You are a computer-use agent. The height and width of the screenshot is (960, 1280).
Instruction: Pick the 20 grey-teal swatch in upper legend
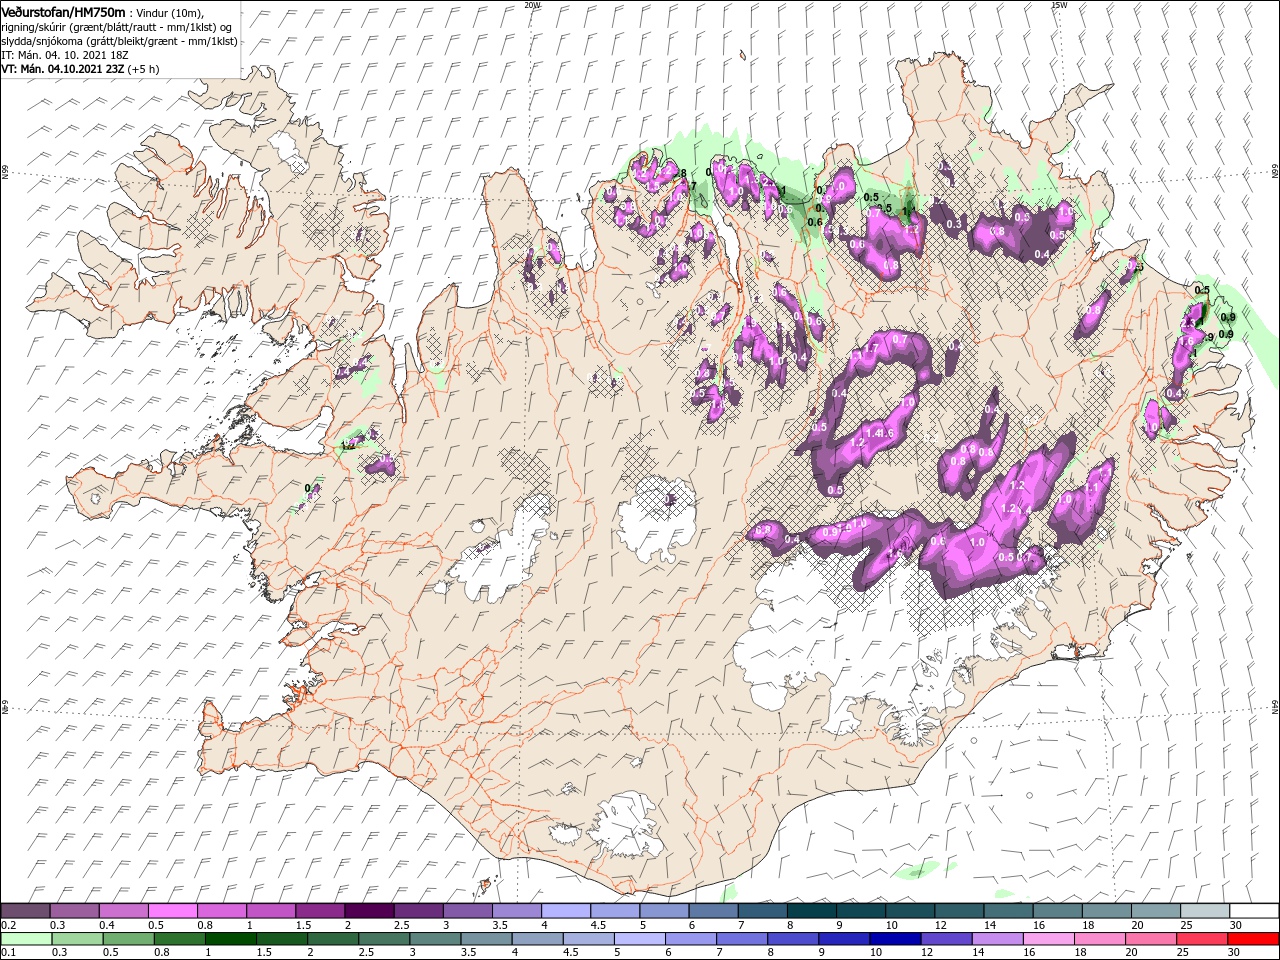click(1155, 911)
